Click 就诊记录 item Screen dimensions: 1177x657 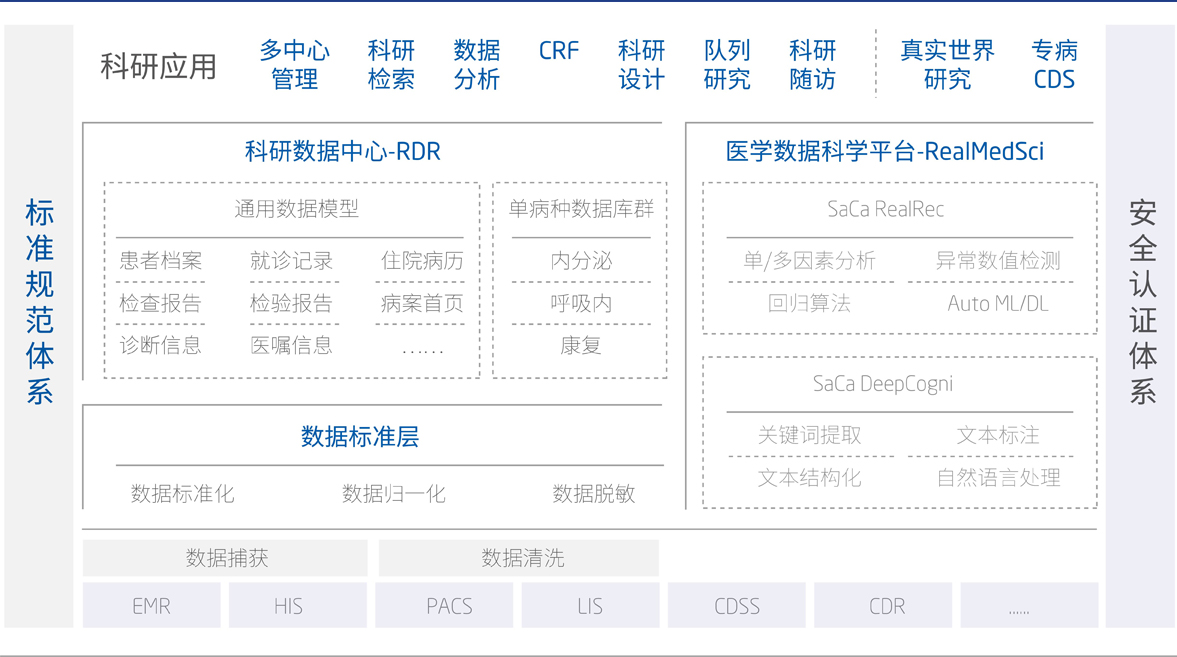coord(291,261)
